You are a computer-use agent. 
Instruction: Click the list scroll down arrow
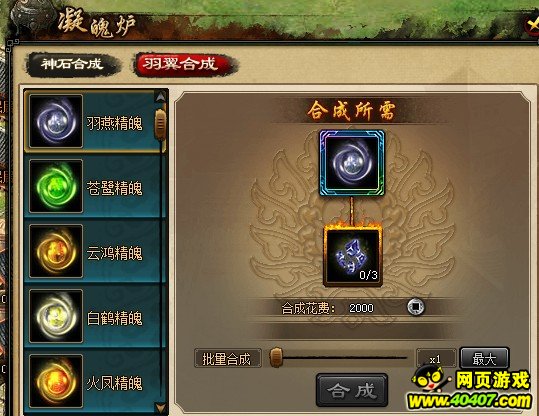[x=161, y=408]
